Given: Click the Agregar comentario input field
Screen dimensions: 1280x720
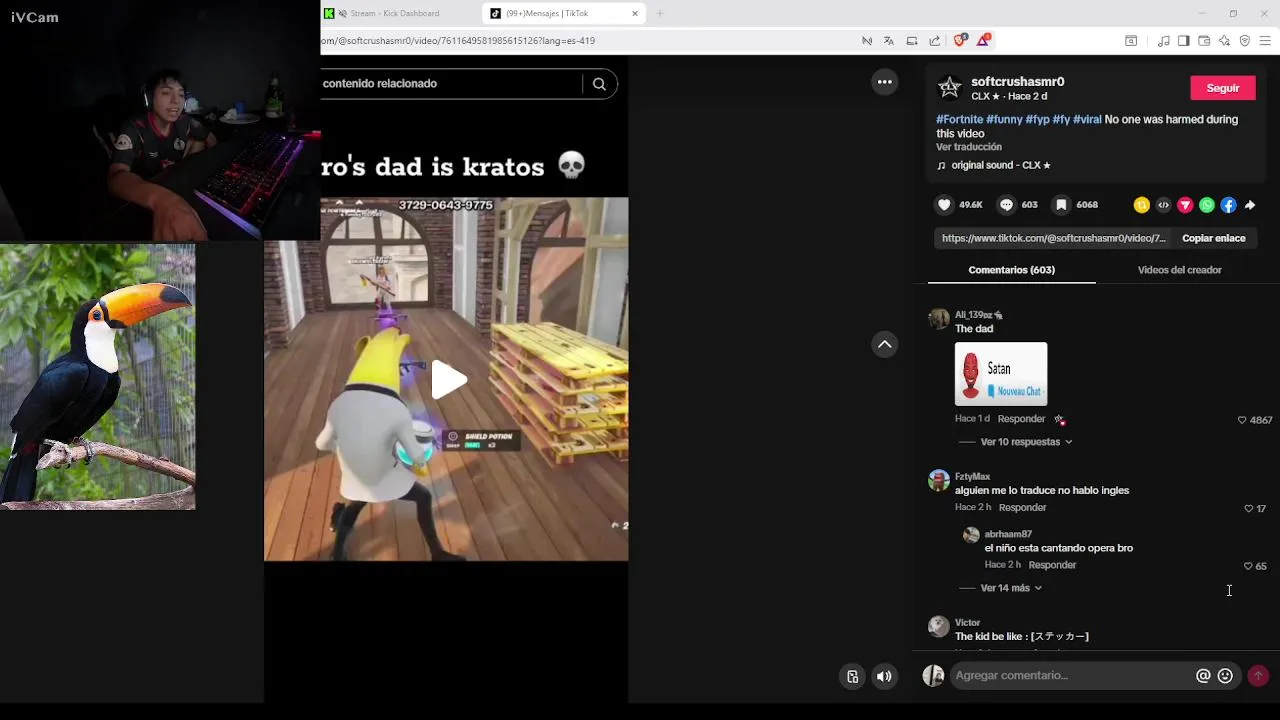Looking at the screenshot, I should [x=1070, y=676].
